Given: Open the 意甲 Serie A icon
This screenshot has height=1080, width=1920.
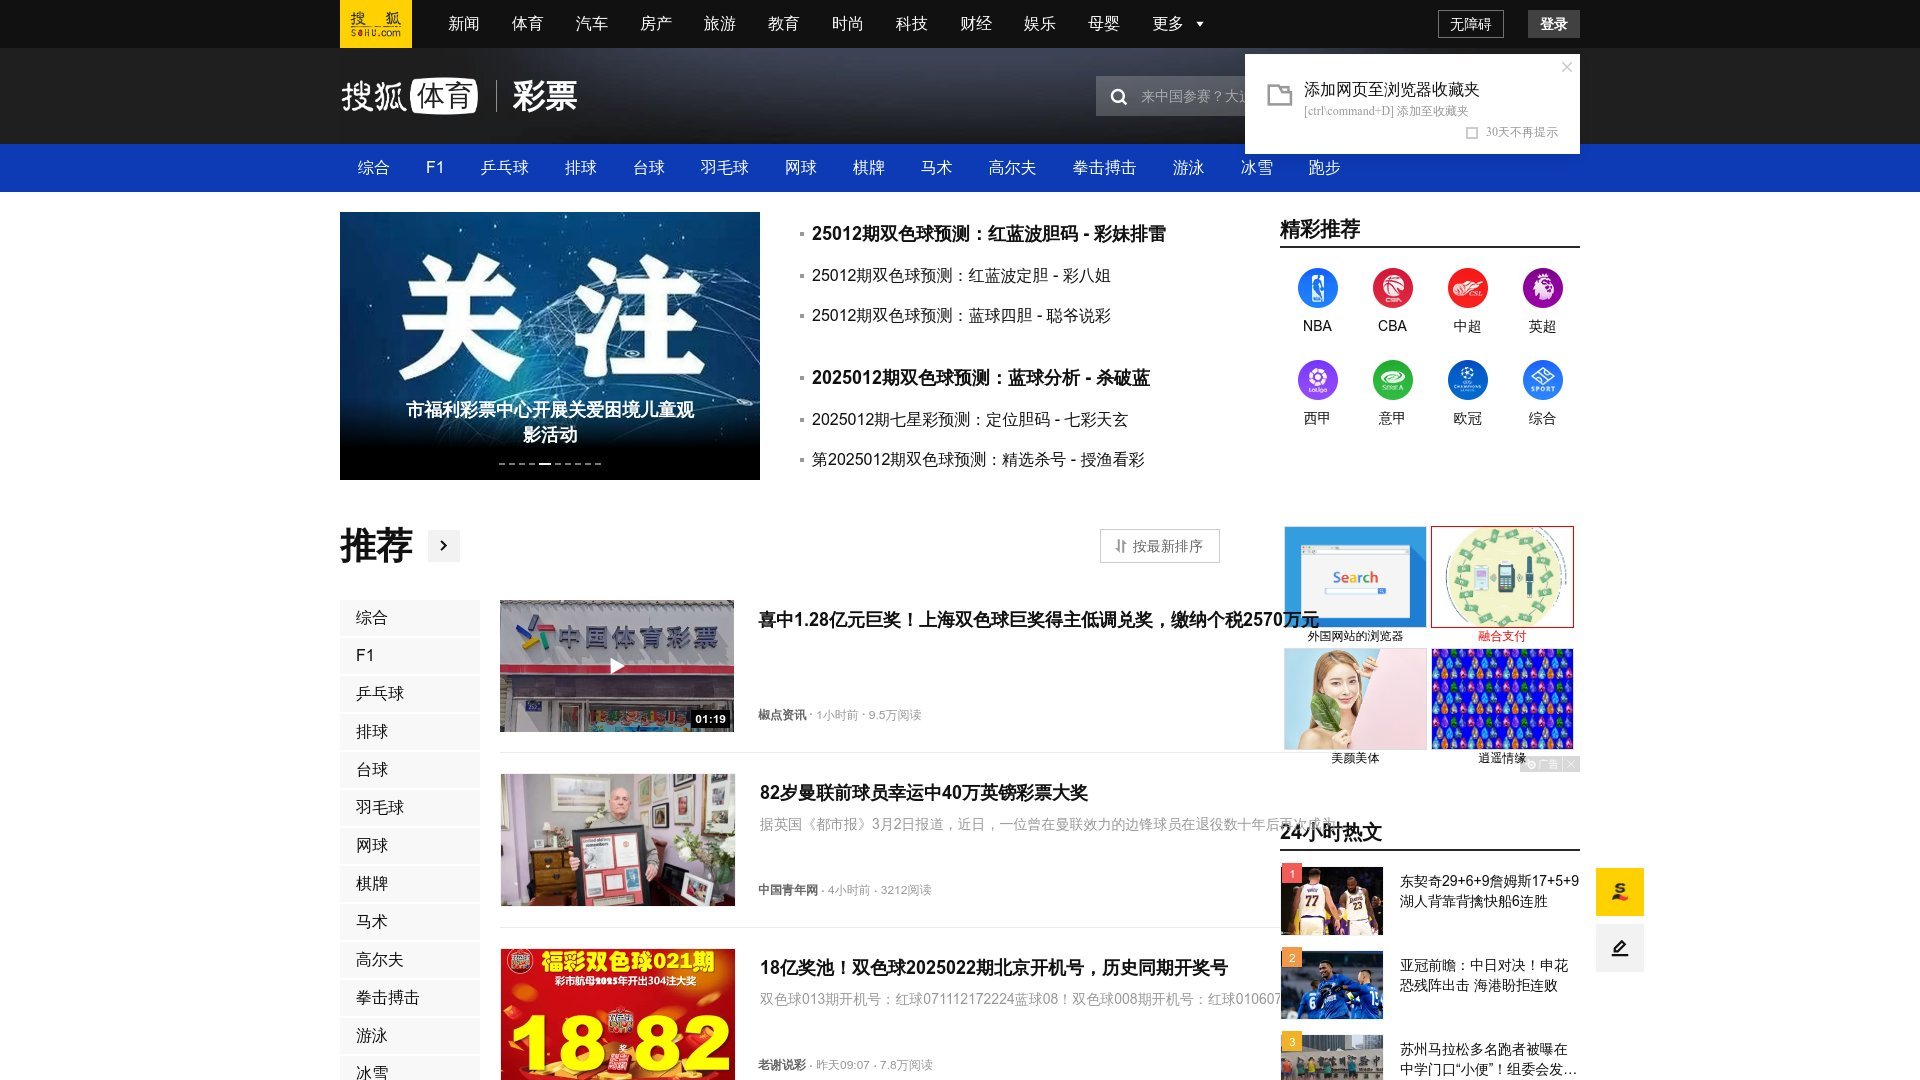Looking at the screenshot, I should tap(1392, 380).
